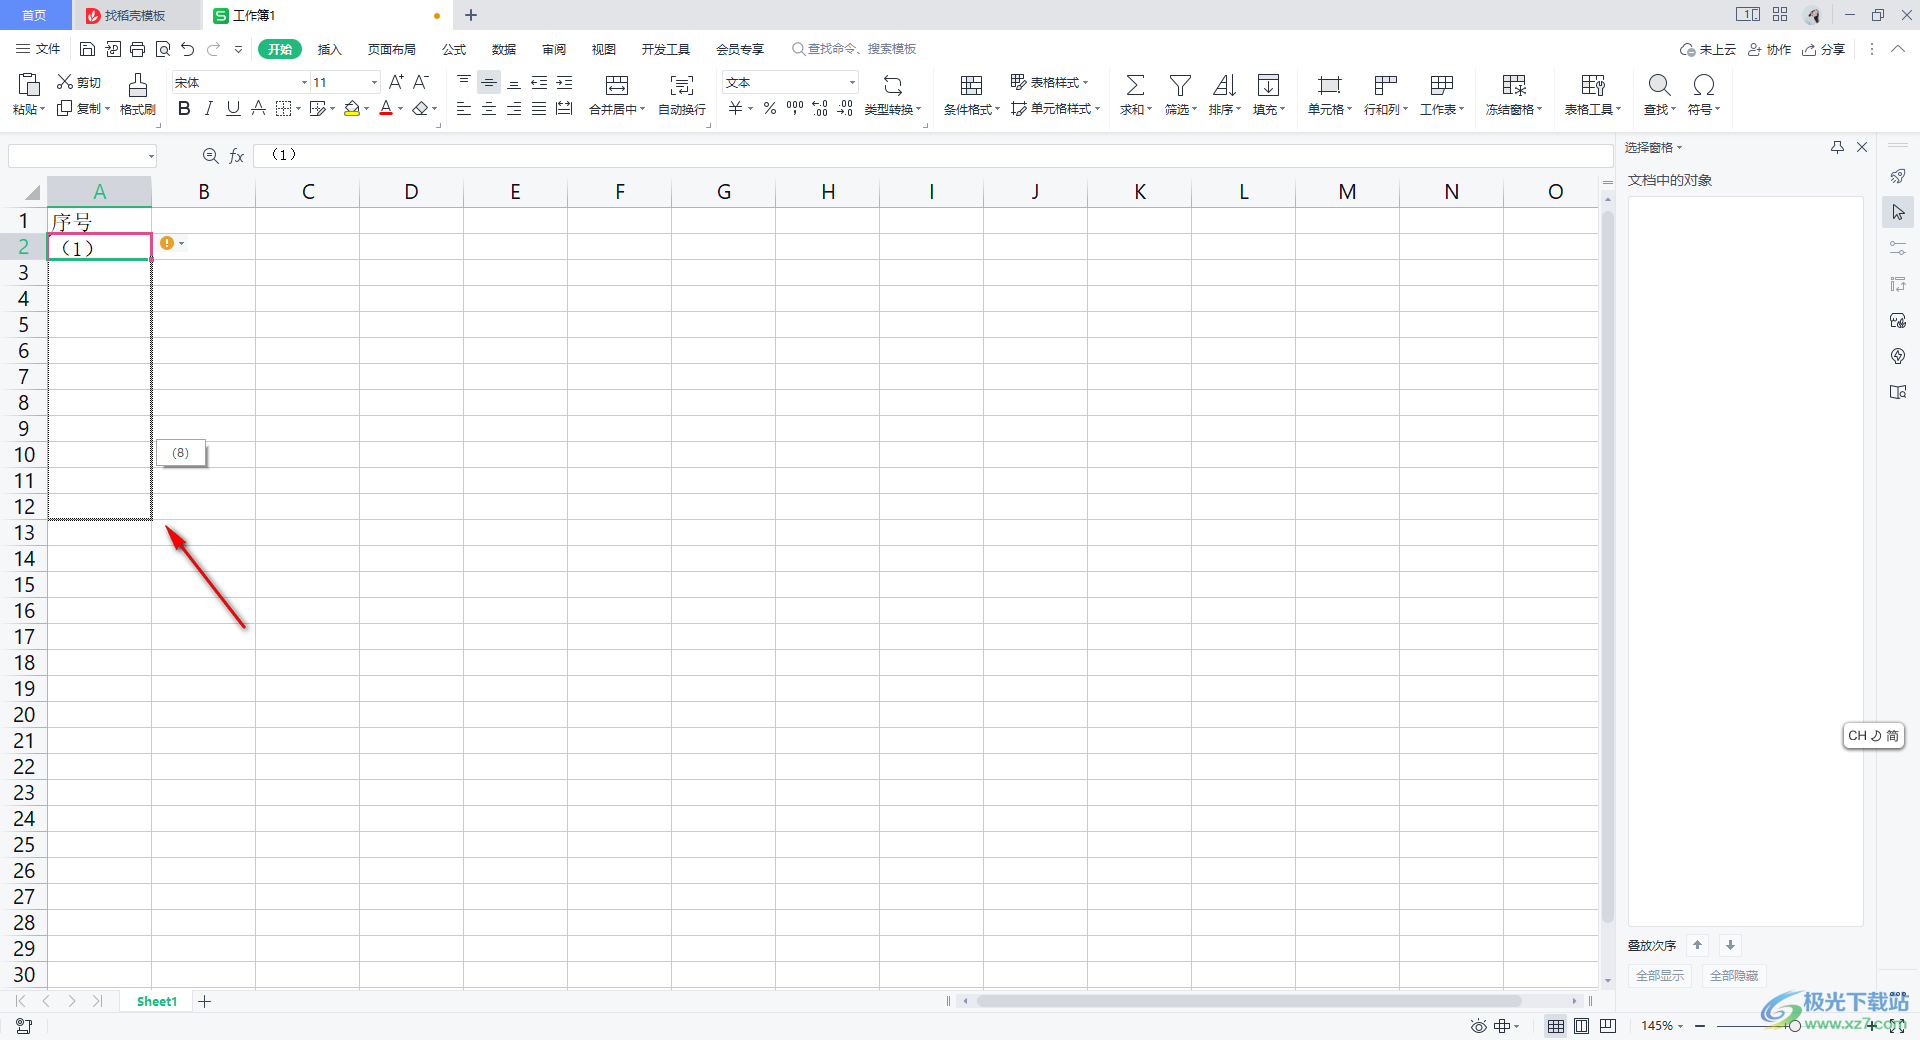The height and width of the screenshot is (1040, 1920).
Task: Toggle underline formatting
Action: click(233, 108)
